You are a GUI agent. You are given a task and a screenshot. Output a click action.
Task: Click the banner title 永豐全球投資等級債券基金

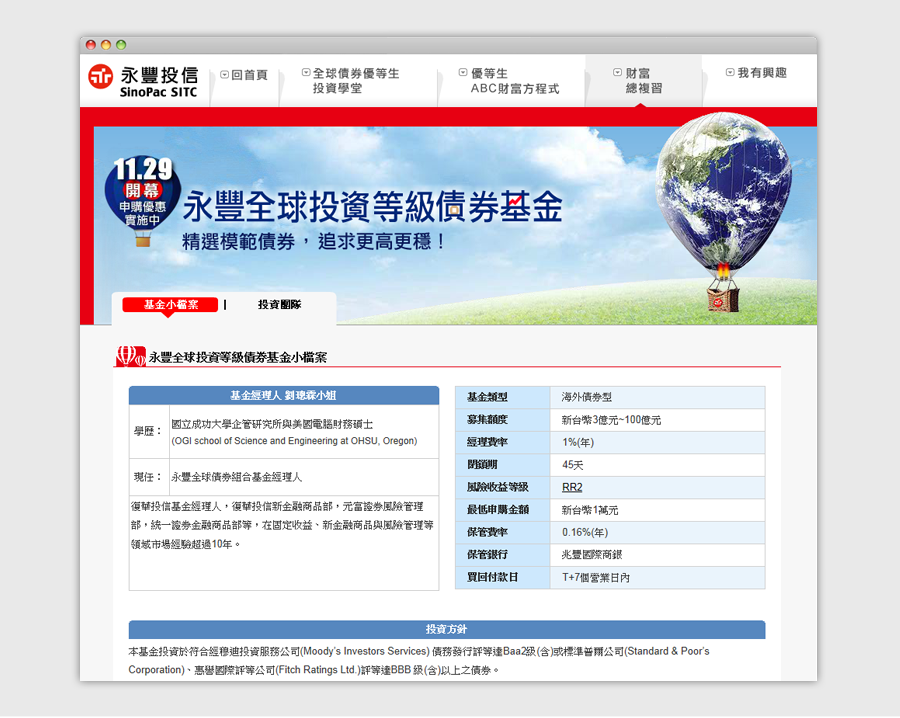[373, 207]
